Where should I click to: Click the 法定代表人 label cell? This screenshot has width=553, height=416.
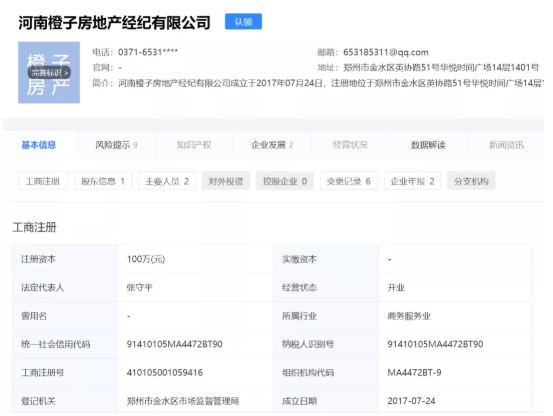pos(65,288)
